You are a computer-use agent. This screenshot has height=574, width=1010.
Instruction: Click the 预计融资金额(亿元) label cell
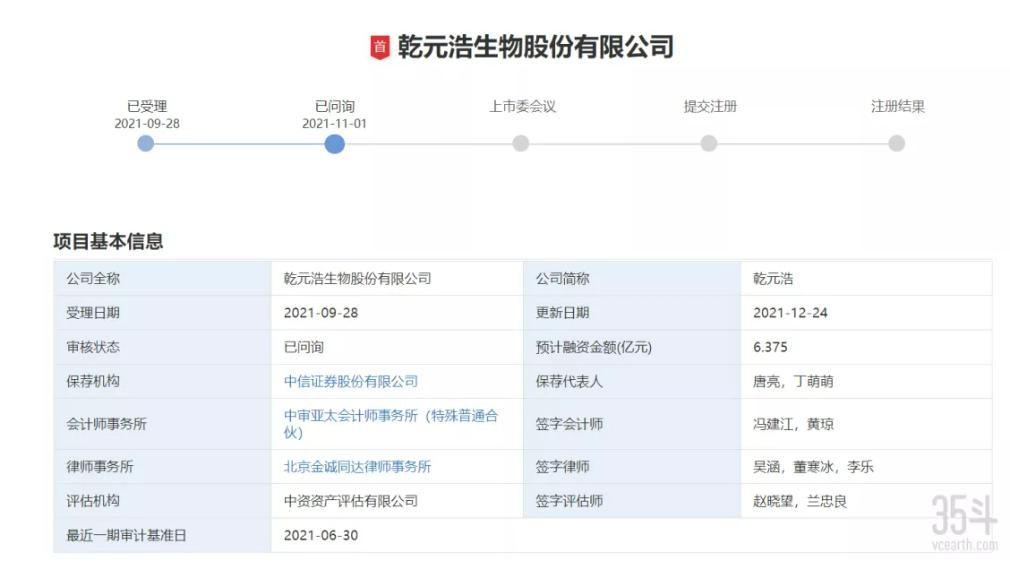(632, 347)
